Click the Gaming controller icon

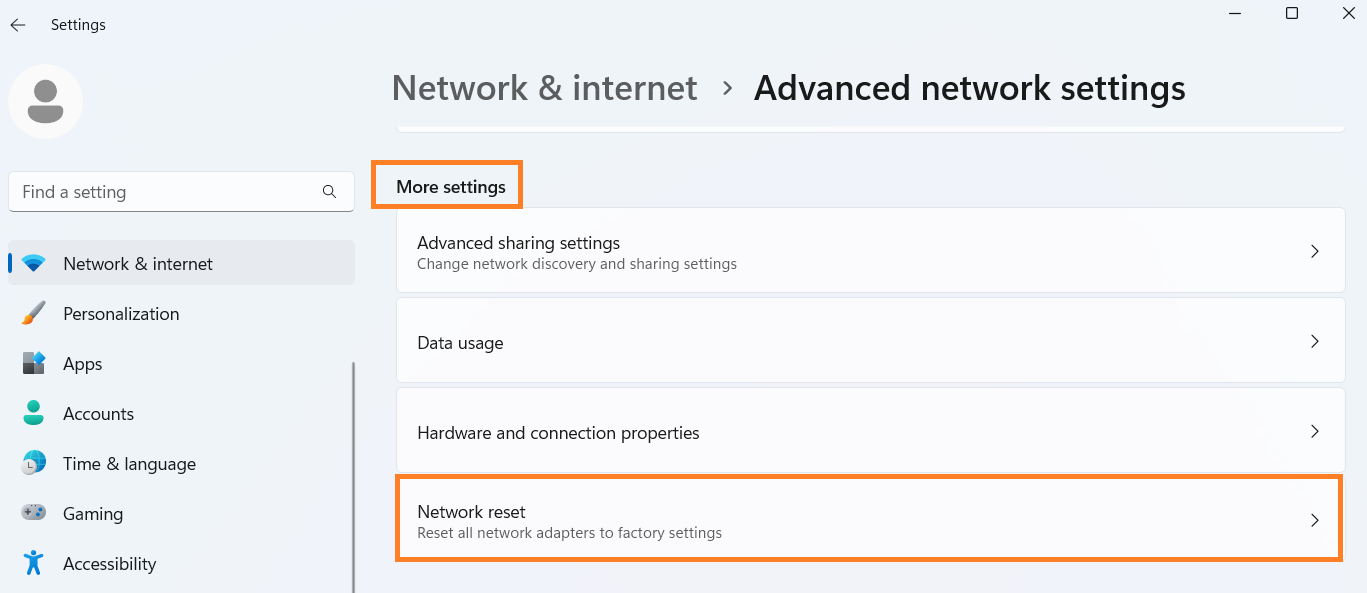click(34, 513)
